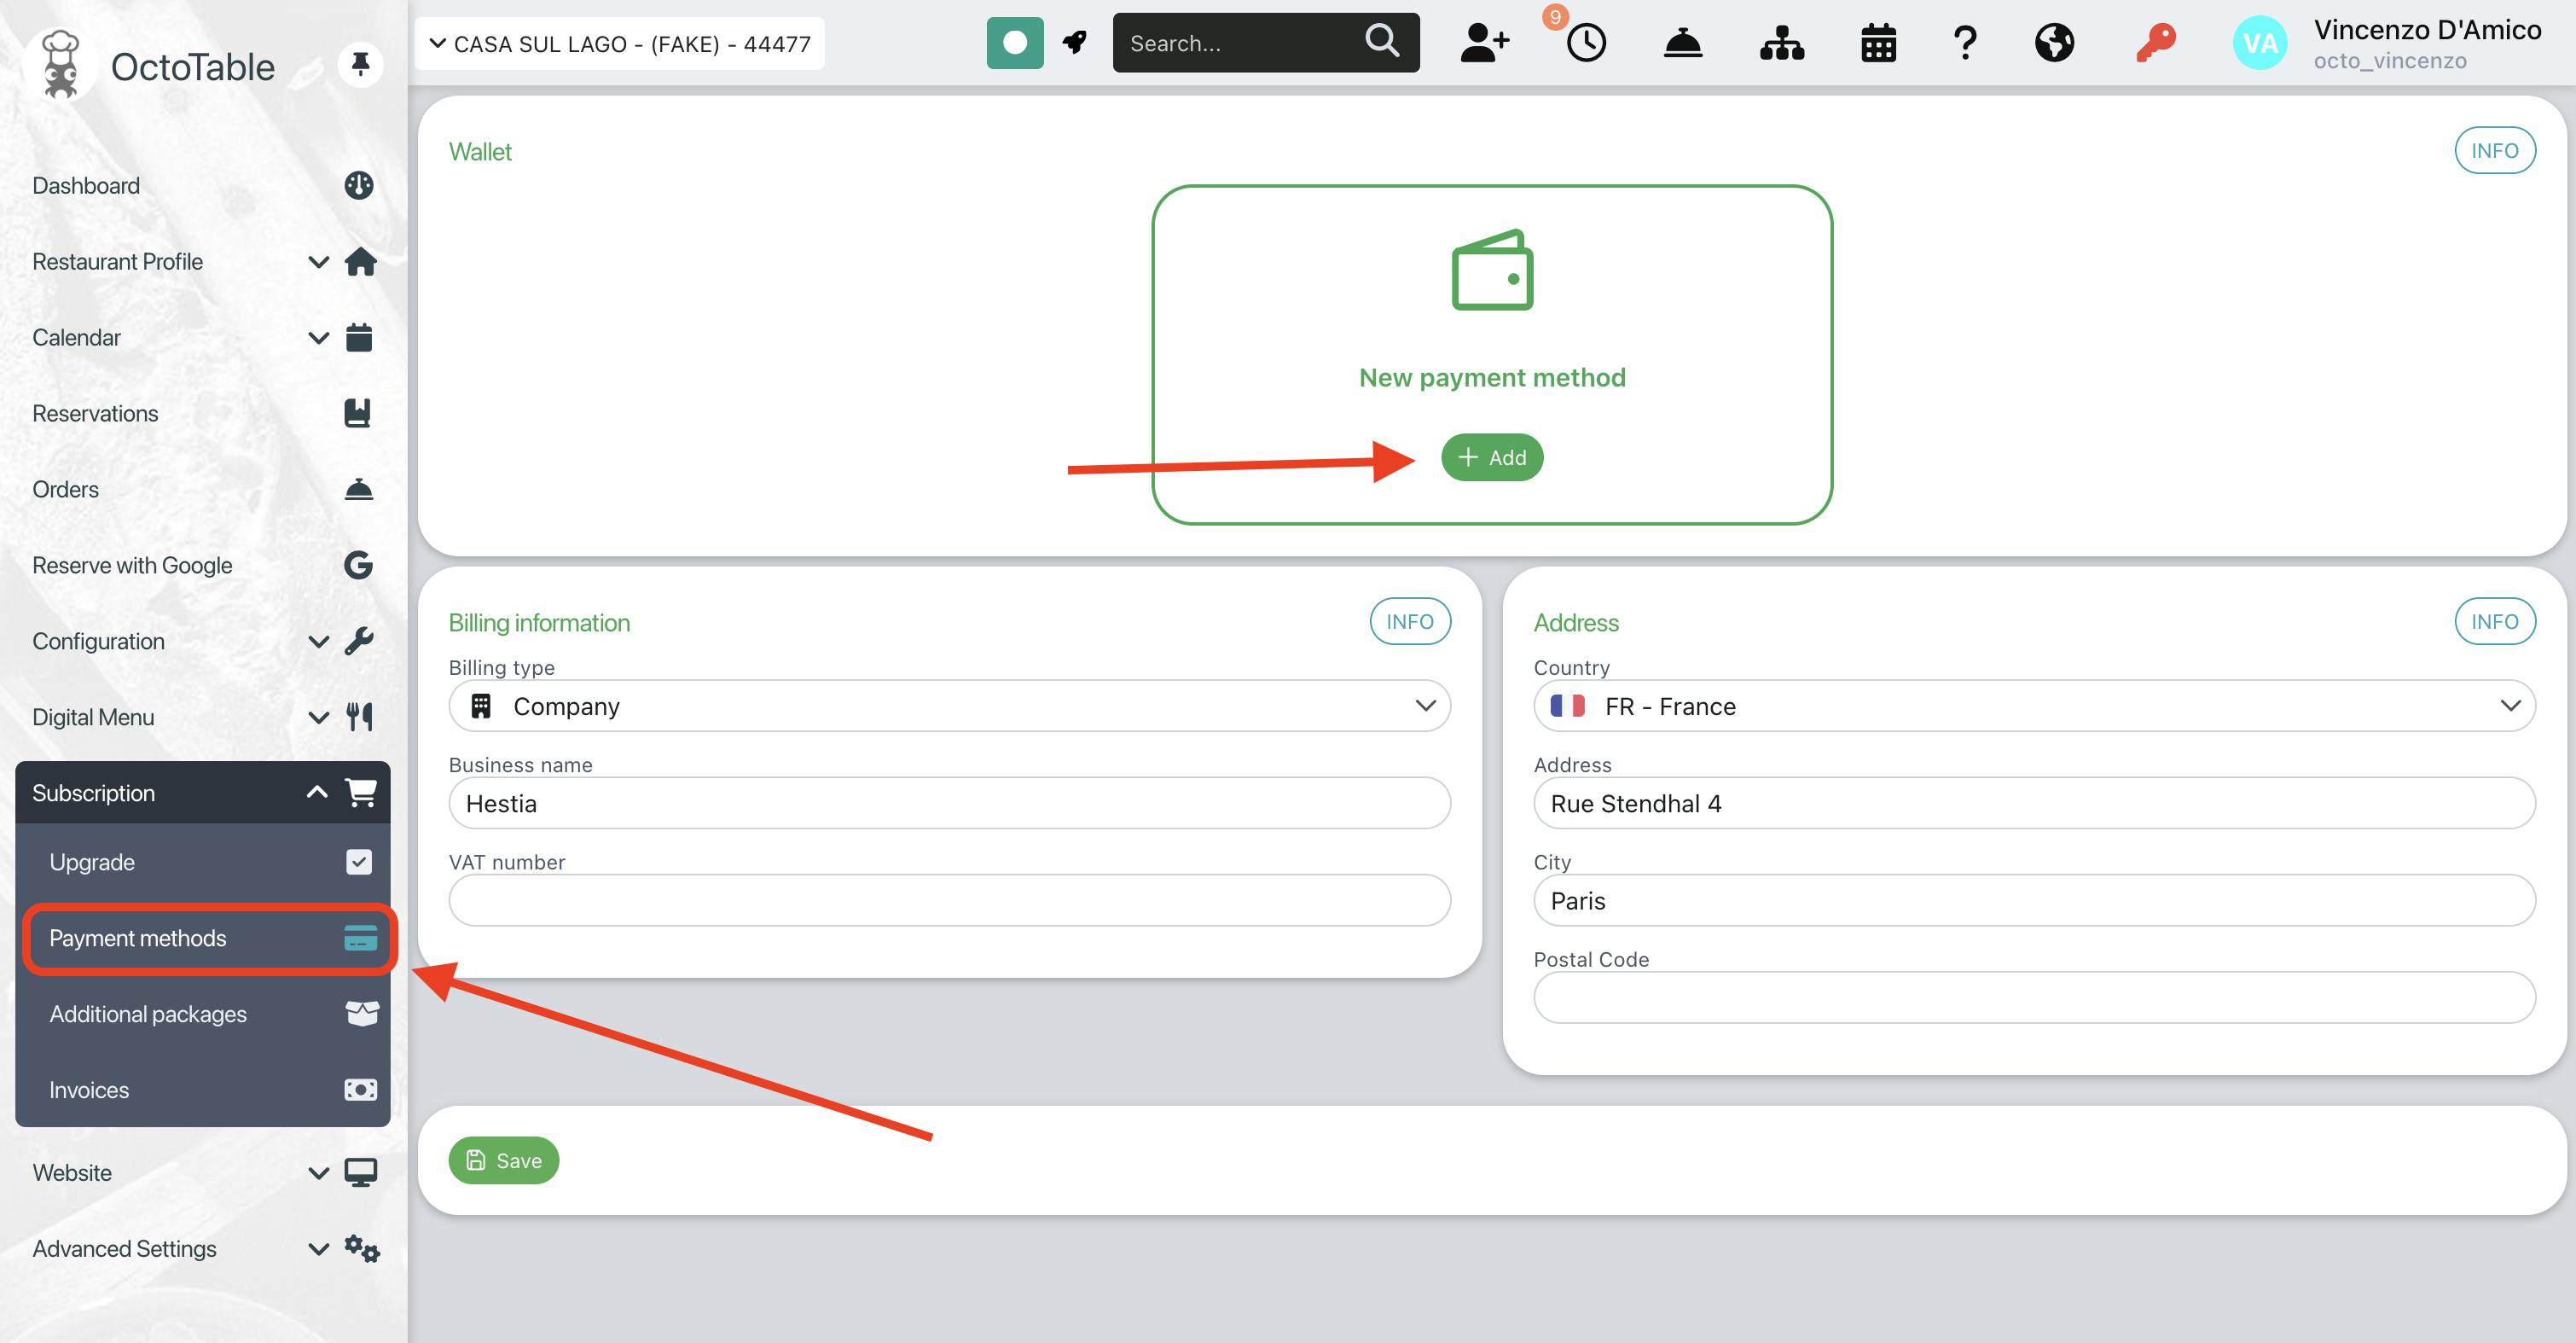Screen dimensions: 2576x1343
Task: Click the service bell icon in top bar
Action: pyautogui.click(x=1682, y=43)
